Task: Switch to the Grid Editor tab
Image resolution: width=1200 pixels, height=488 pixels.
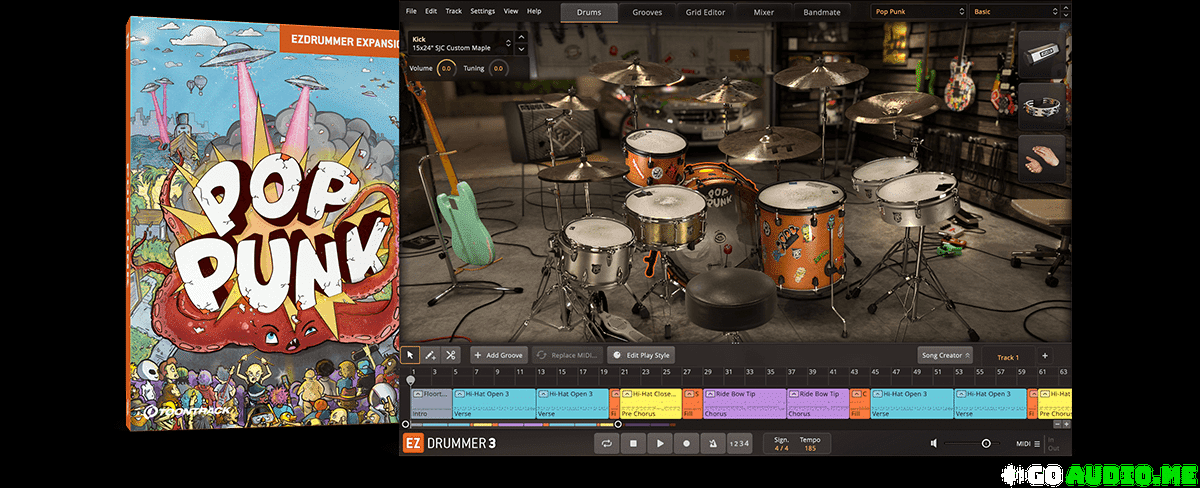Action: [x=706, y=13]
